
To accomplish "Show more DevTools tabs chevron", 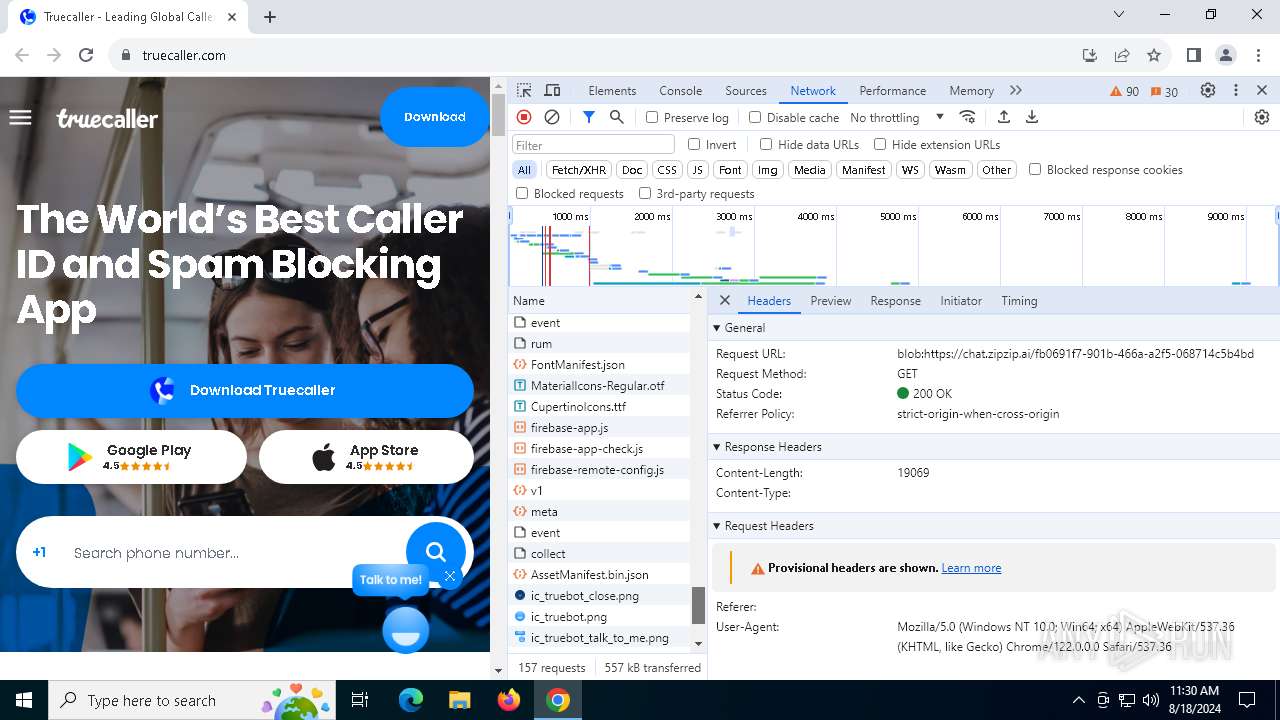I will (1016, 90).
